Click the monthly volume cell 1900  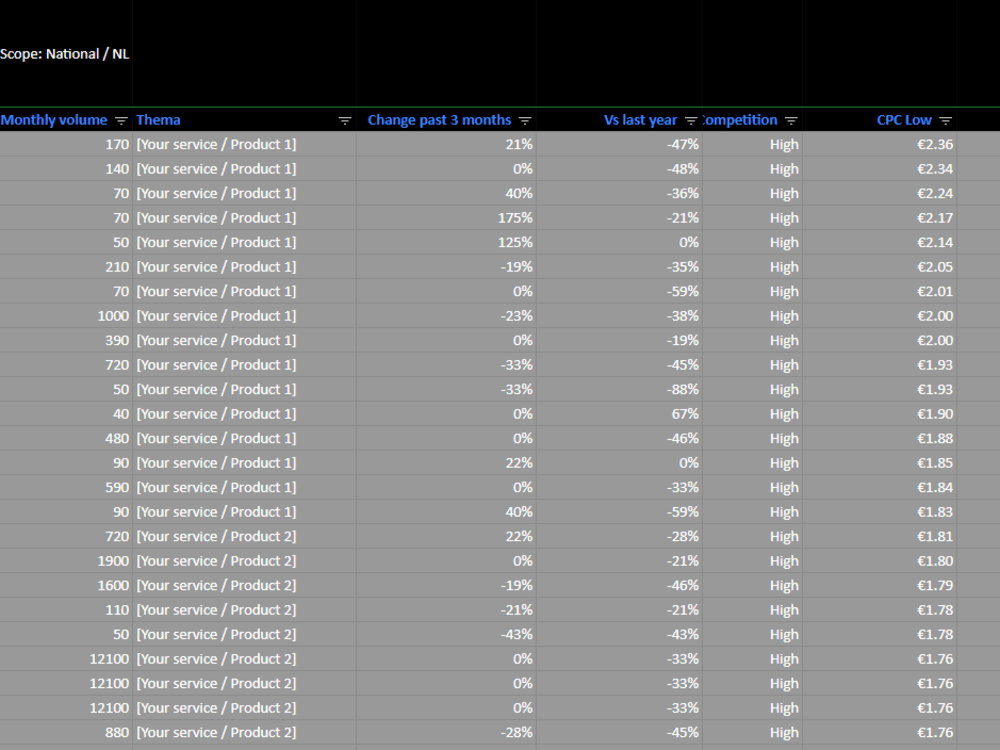coord(66,561)
